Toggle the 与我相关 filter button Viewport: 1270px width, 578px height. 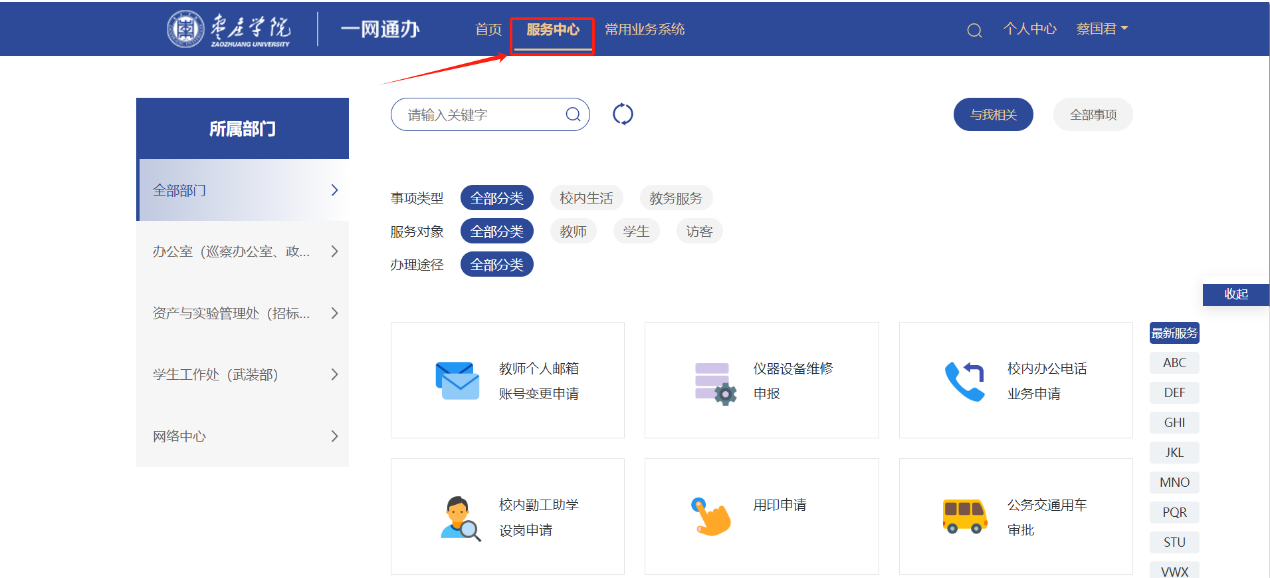992,115
